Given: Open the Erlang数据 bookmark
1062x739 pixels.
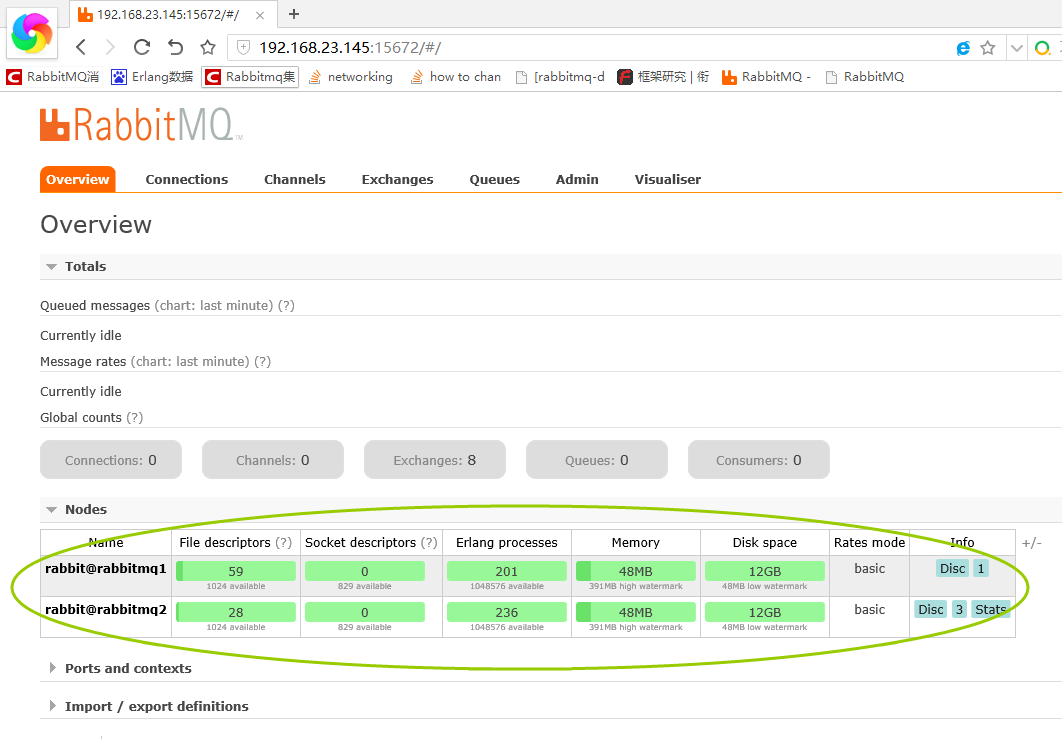Looking at the screenshot, I should click(152, 77).
